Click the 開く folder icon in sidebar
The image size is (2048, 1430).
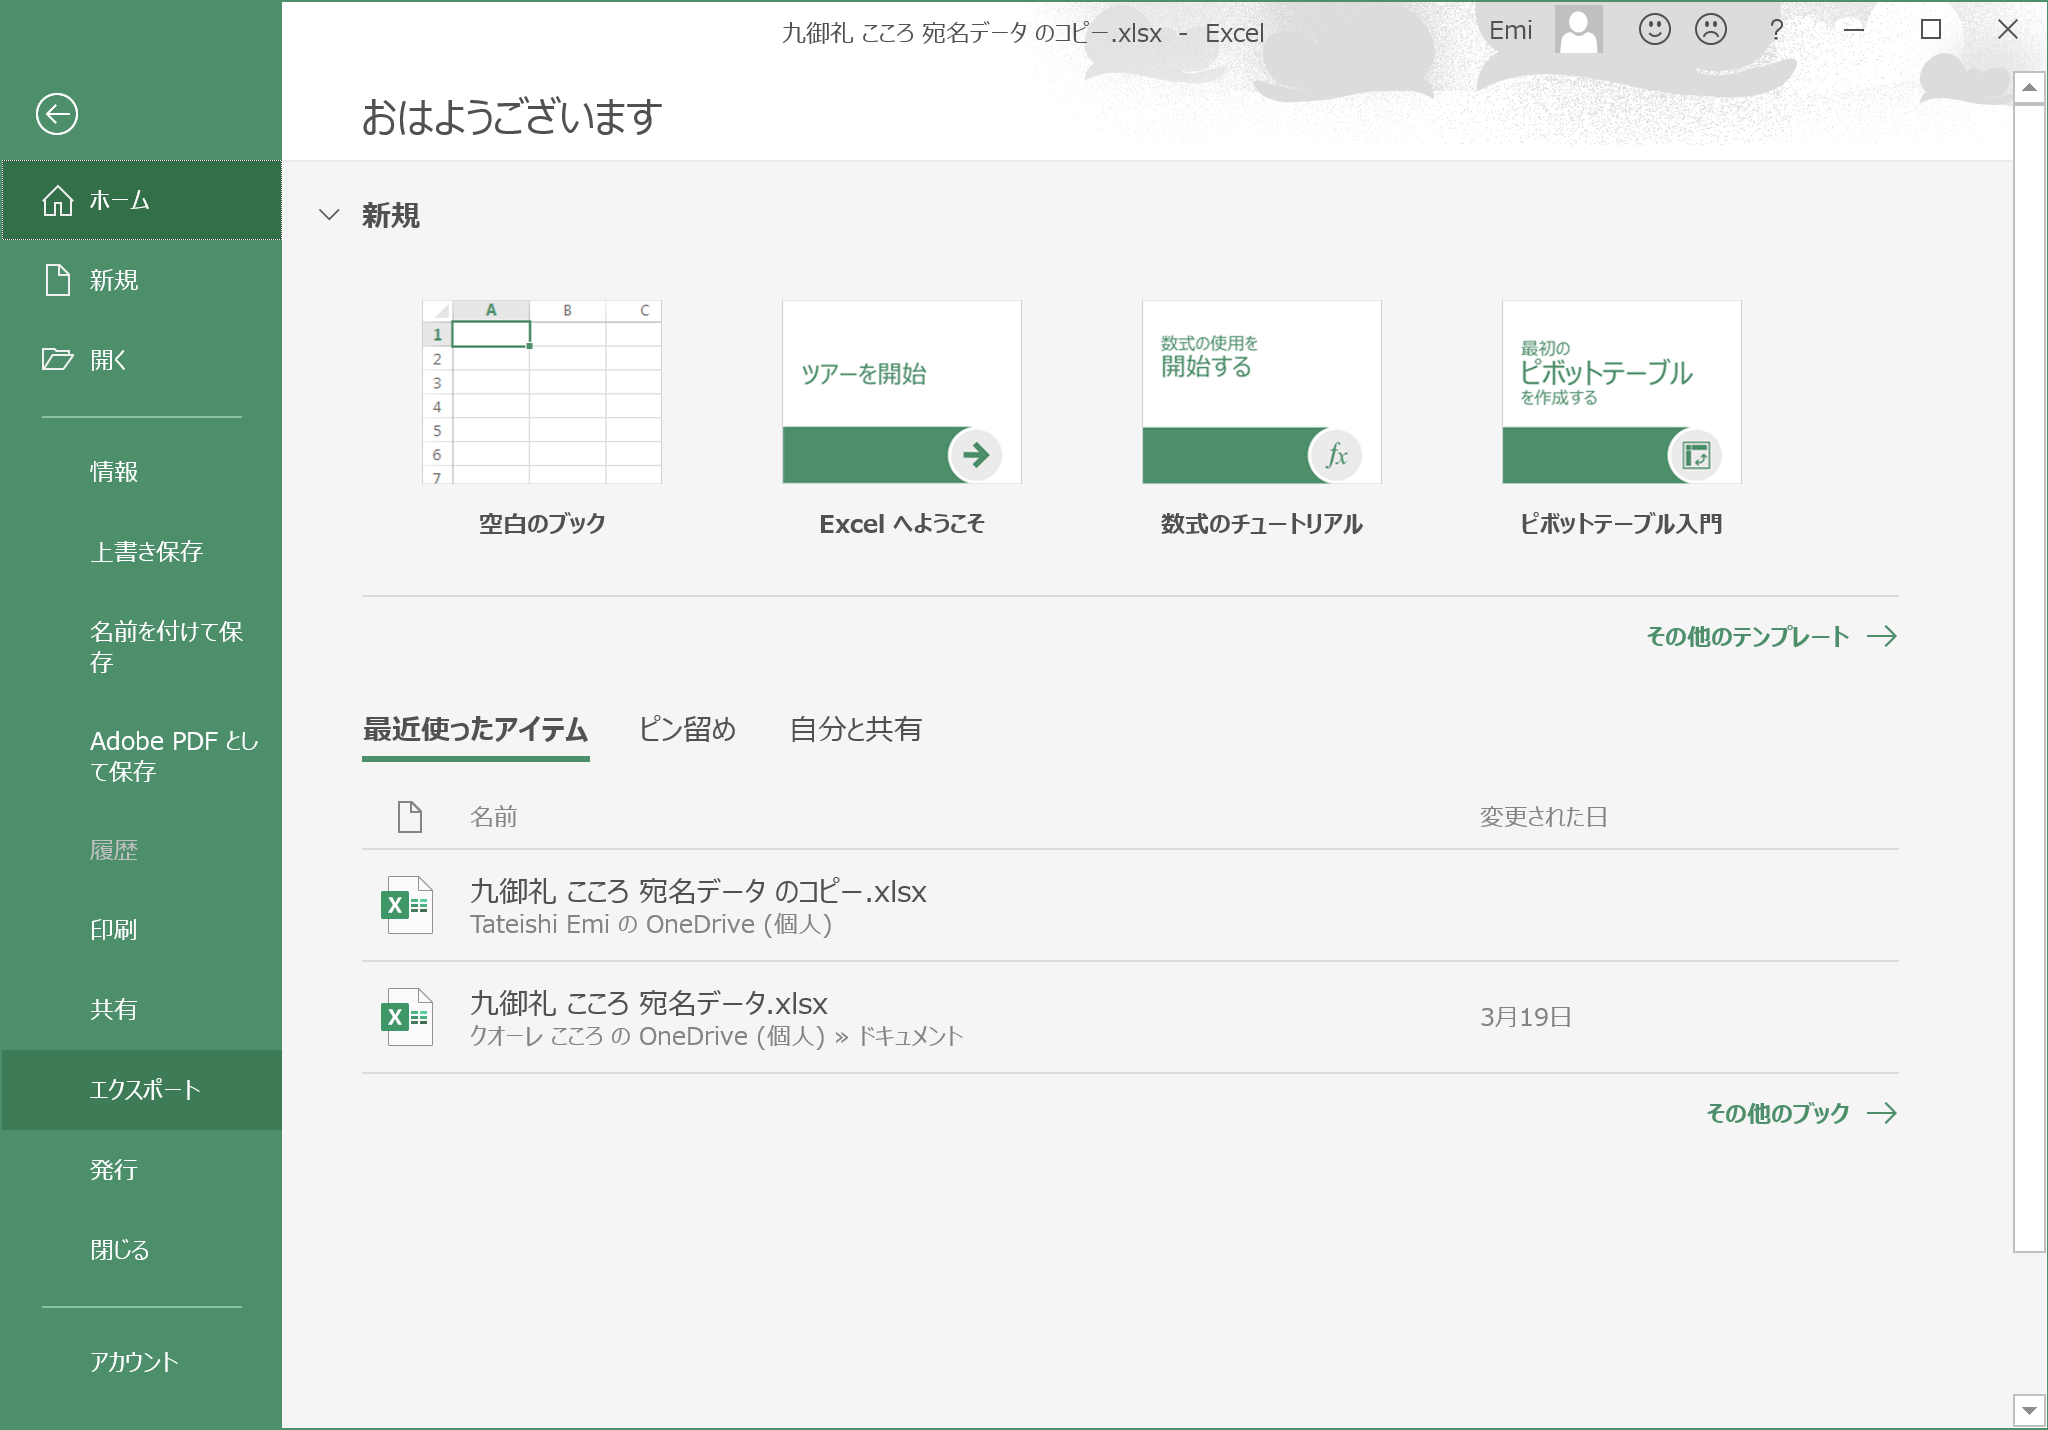pyautogui.click(x=57, y=360)
